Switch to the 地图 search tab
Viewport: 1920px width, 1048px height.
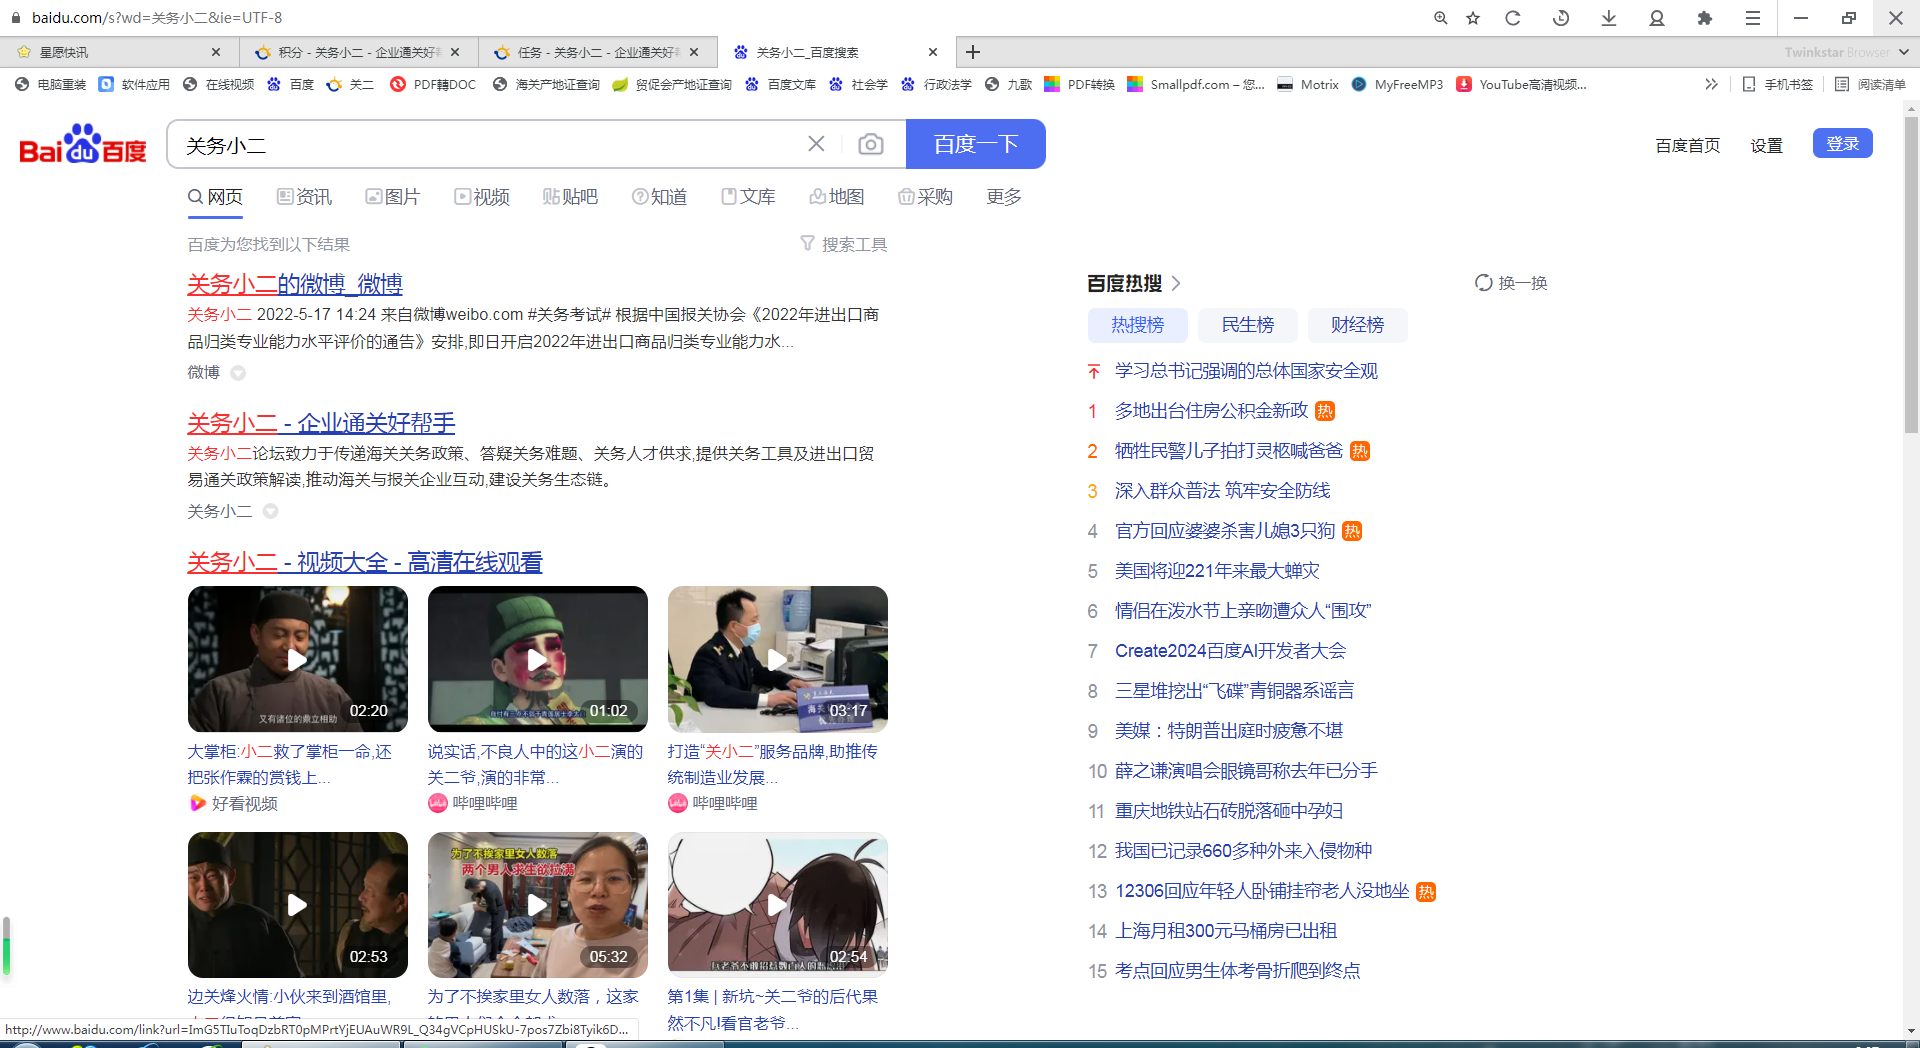pos(836,197)
